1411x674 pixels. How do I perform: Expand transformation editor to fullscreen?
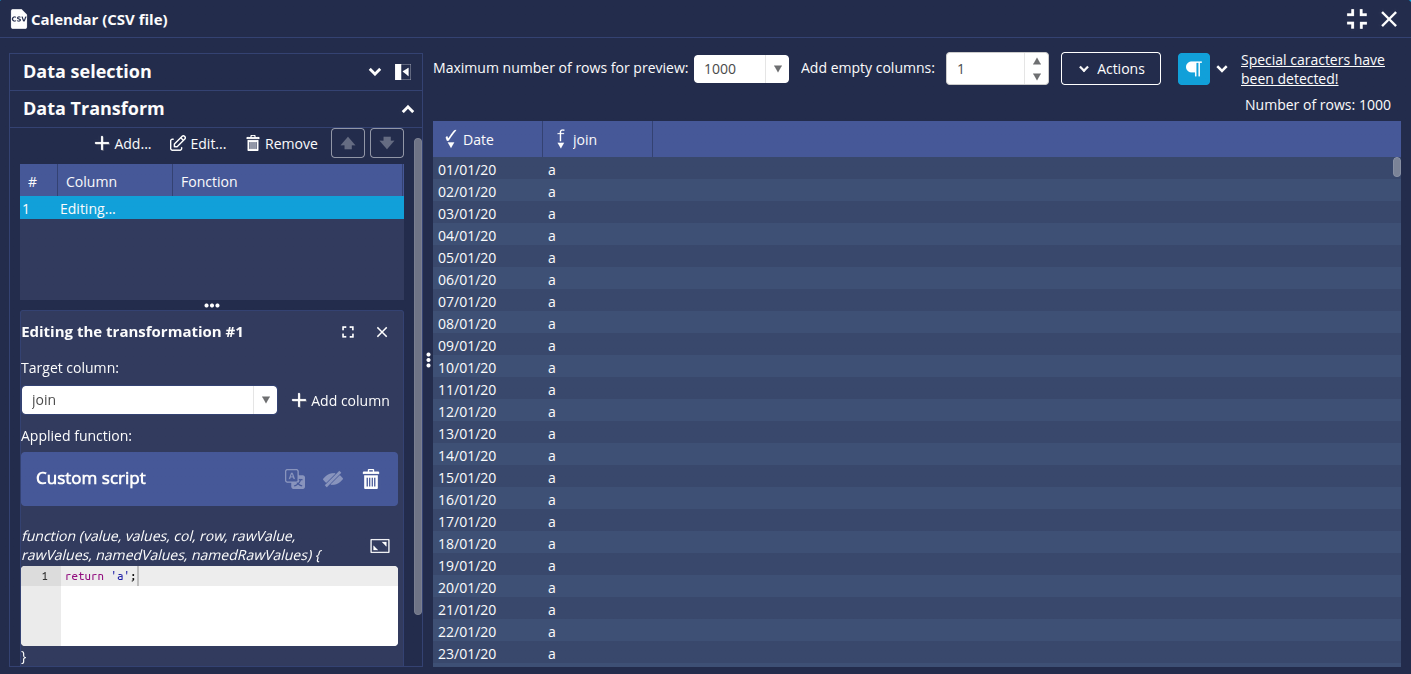[x=348, y=332]
